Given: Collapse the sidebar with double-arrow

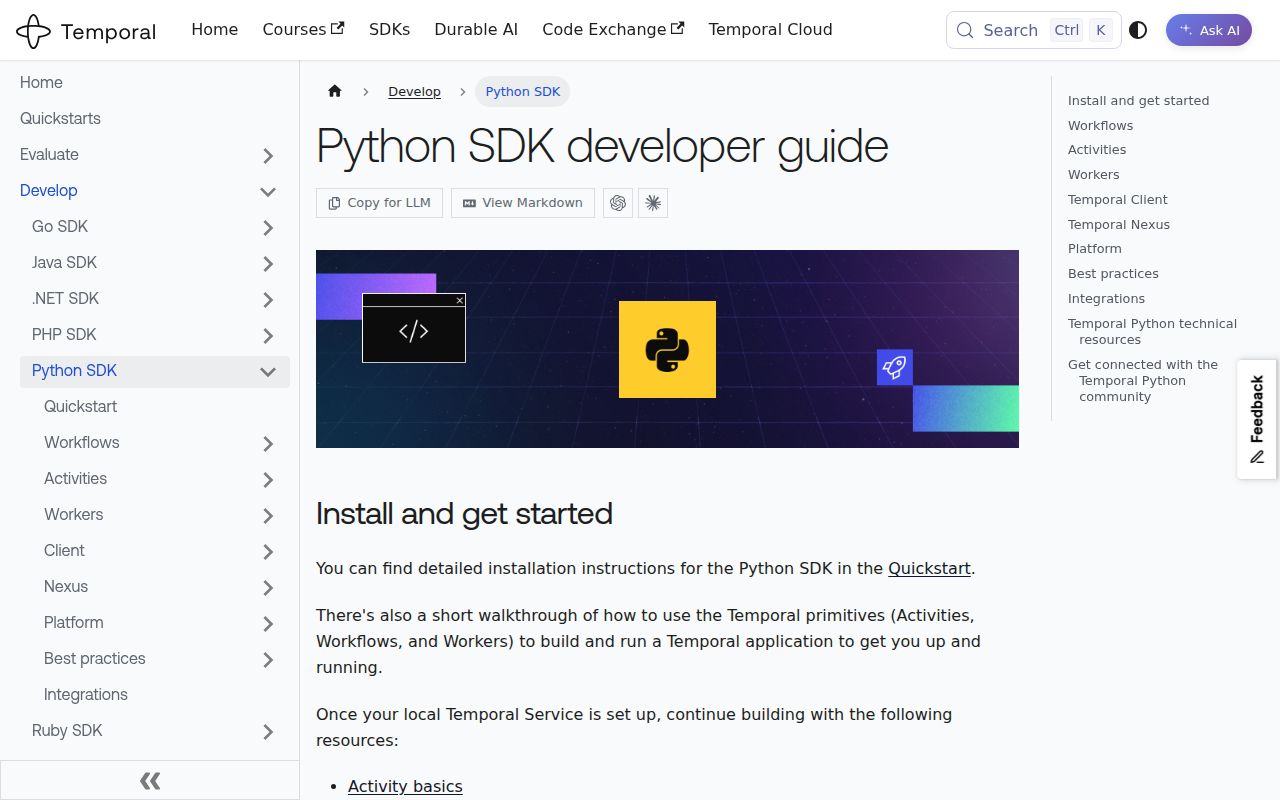Looking at the screenshot, I should pyautogui.click(x=150, y=780).
